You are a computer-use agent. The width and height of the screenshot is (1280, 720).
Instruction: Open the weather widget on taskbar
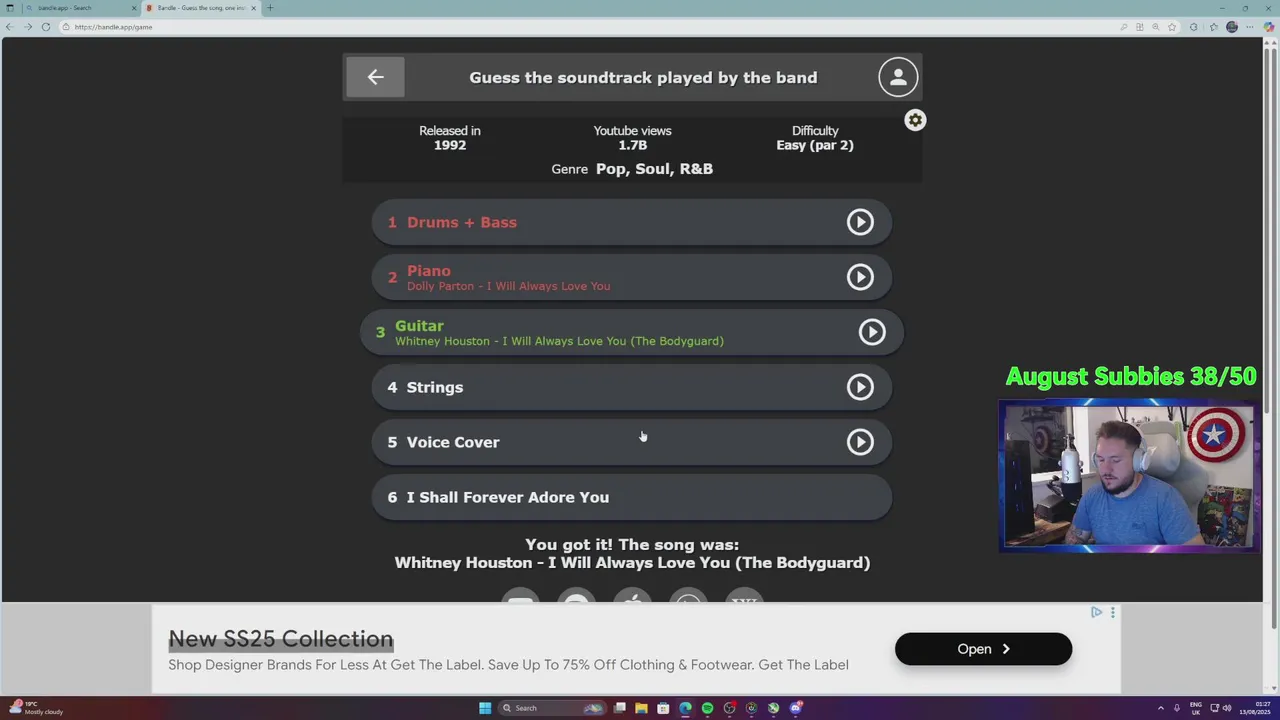click(36, 708)
